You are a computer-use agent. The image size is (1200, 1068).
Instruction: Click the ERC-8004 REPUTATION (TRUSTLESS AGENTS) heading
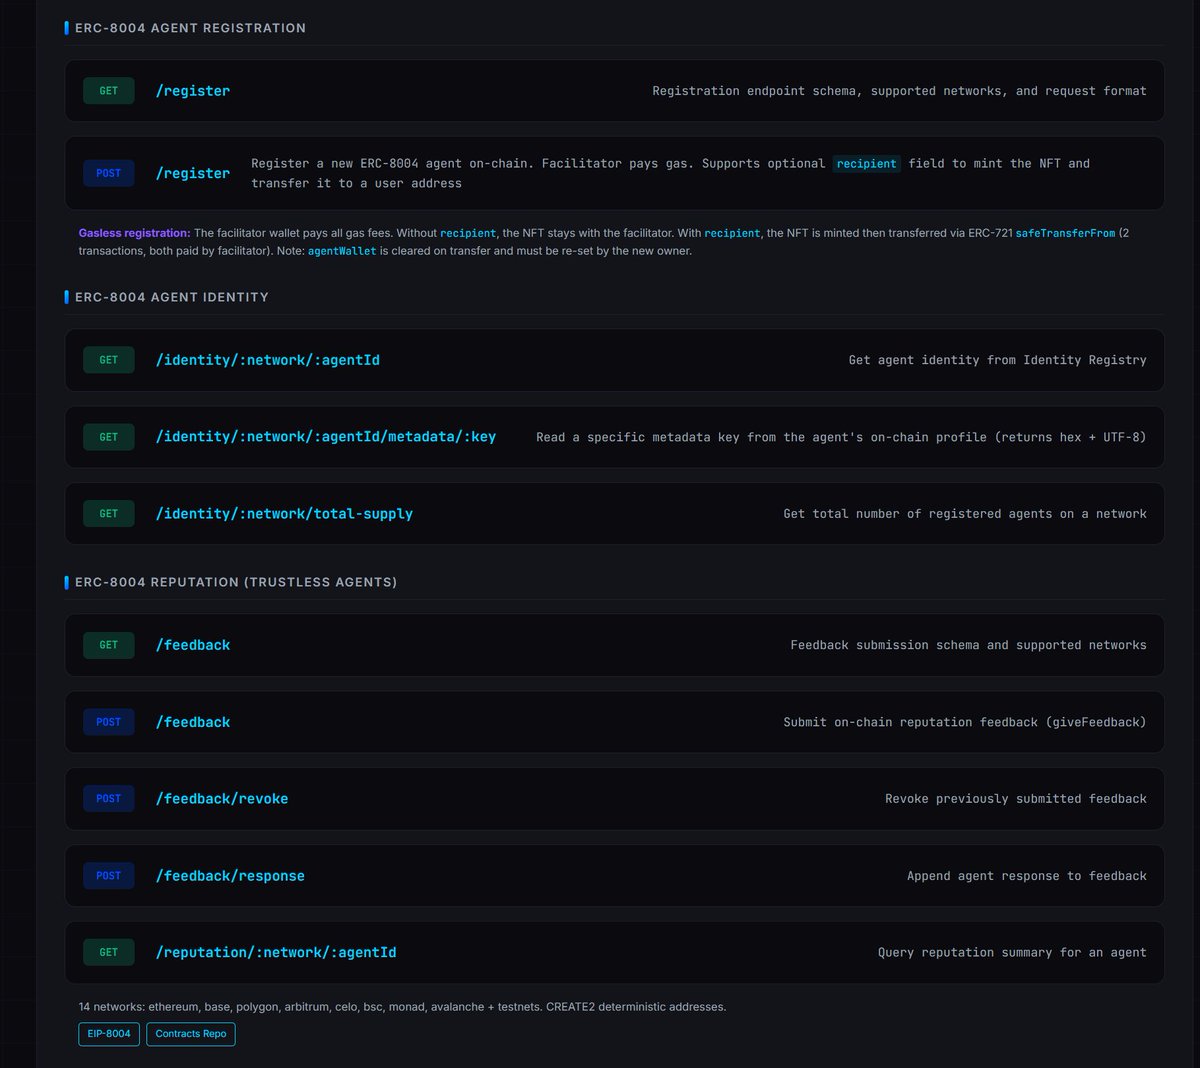point(236,582)
